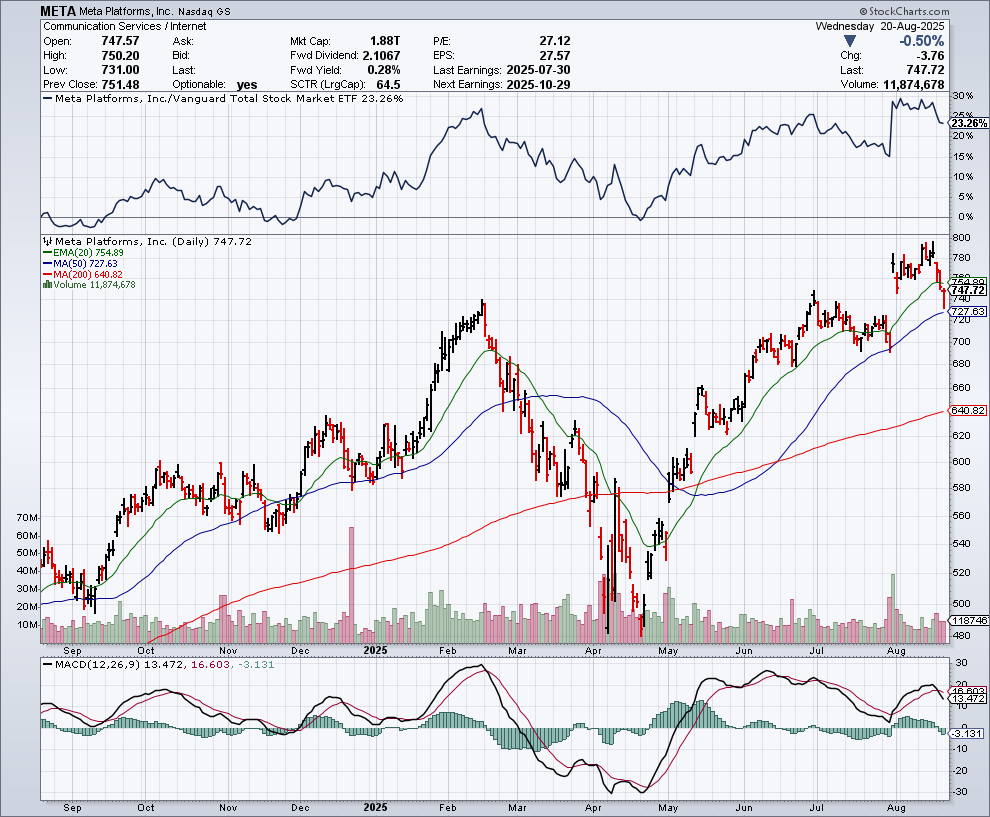This screenshot has height=817, width=990.
Task: Click the MA(50) 727.63 legend entry
Action: point(80,263)
